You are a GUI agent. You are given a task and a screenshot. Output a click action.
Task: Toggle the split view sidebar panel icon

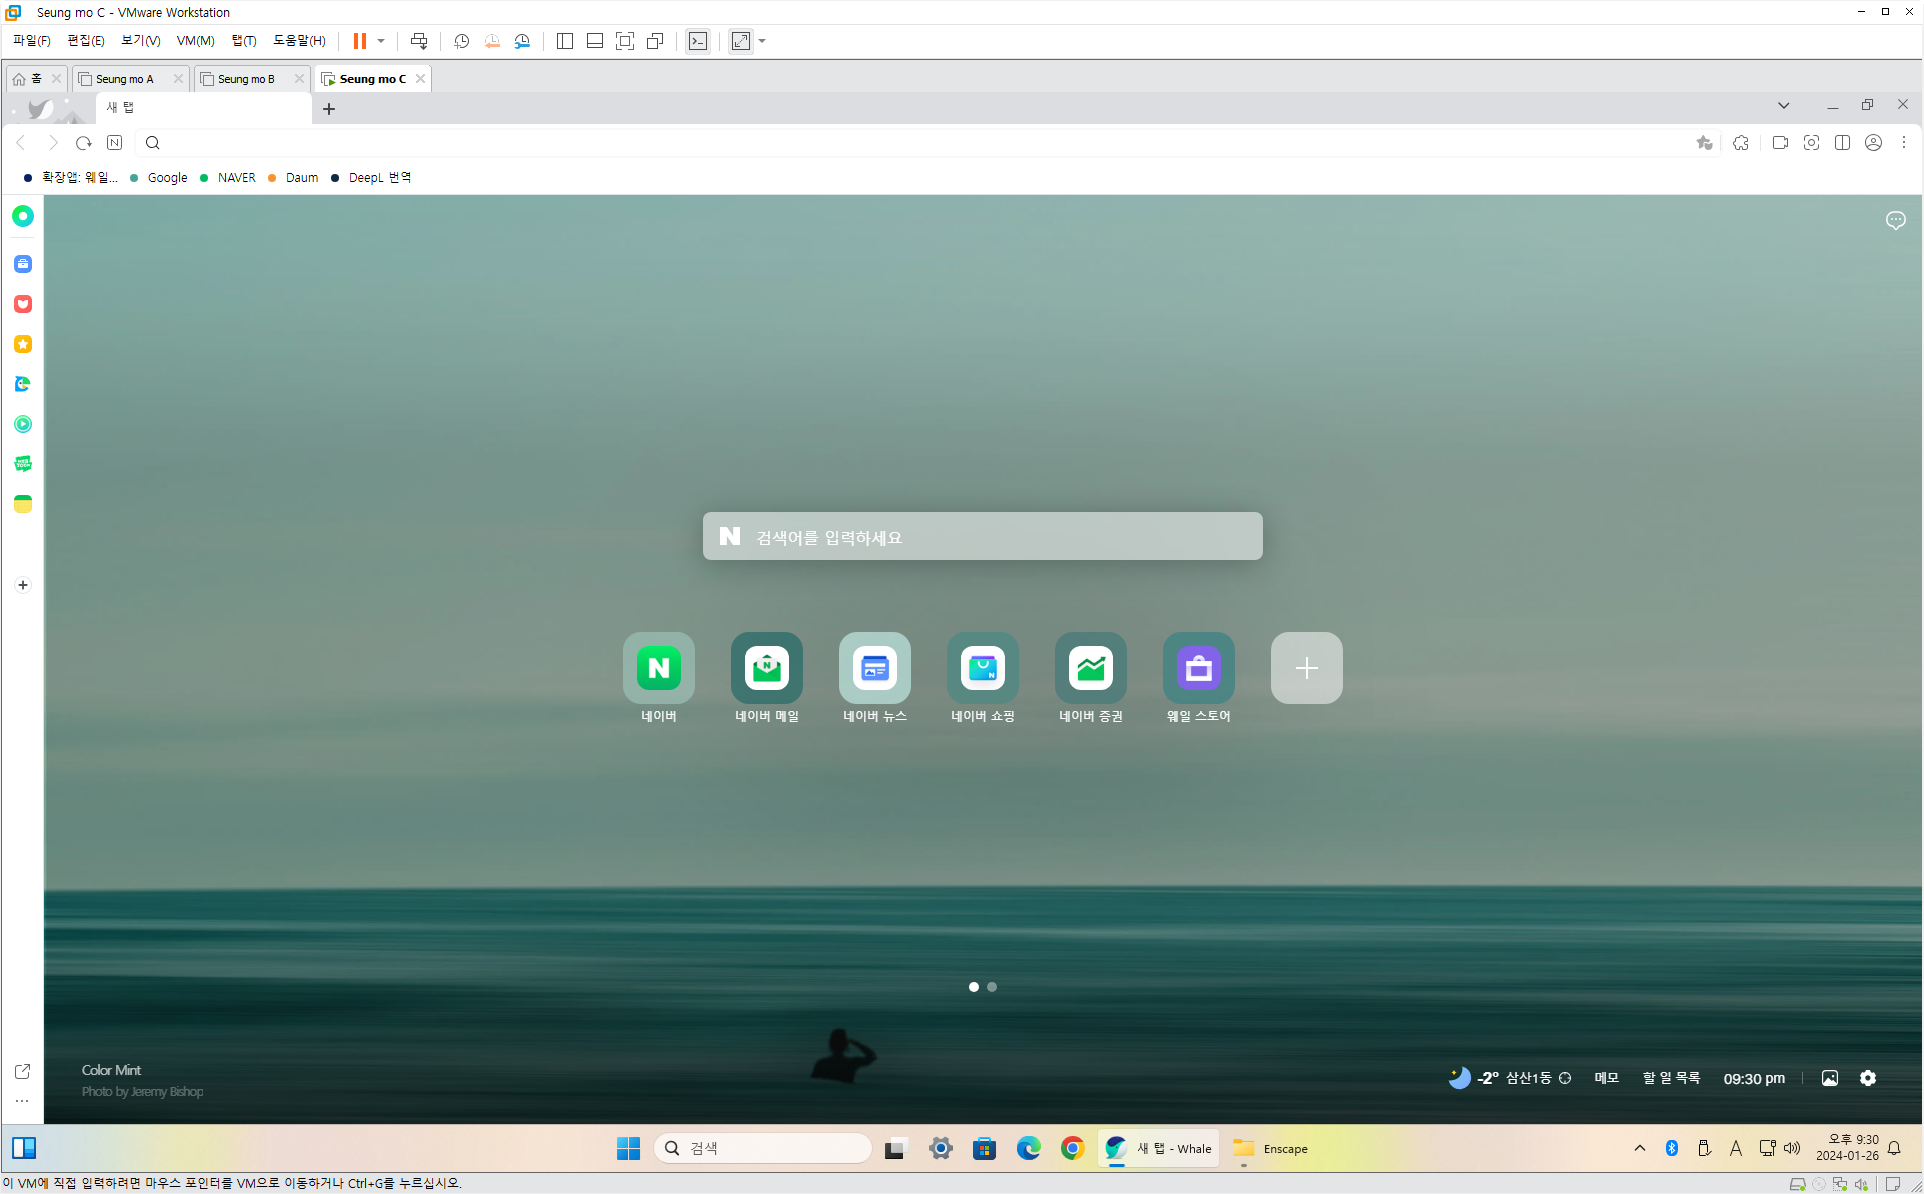1842,143
